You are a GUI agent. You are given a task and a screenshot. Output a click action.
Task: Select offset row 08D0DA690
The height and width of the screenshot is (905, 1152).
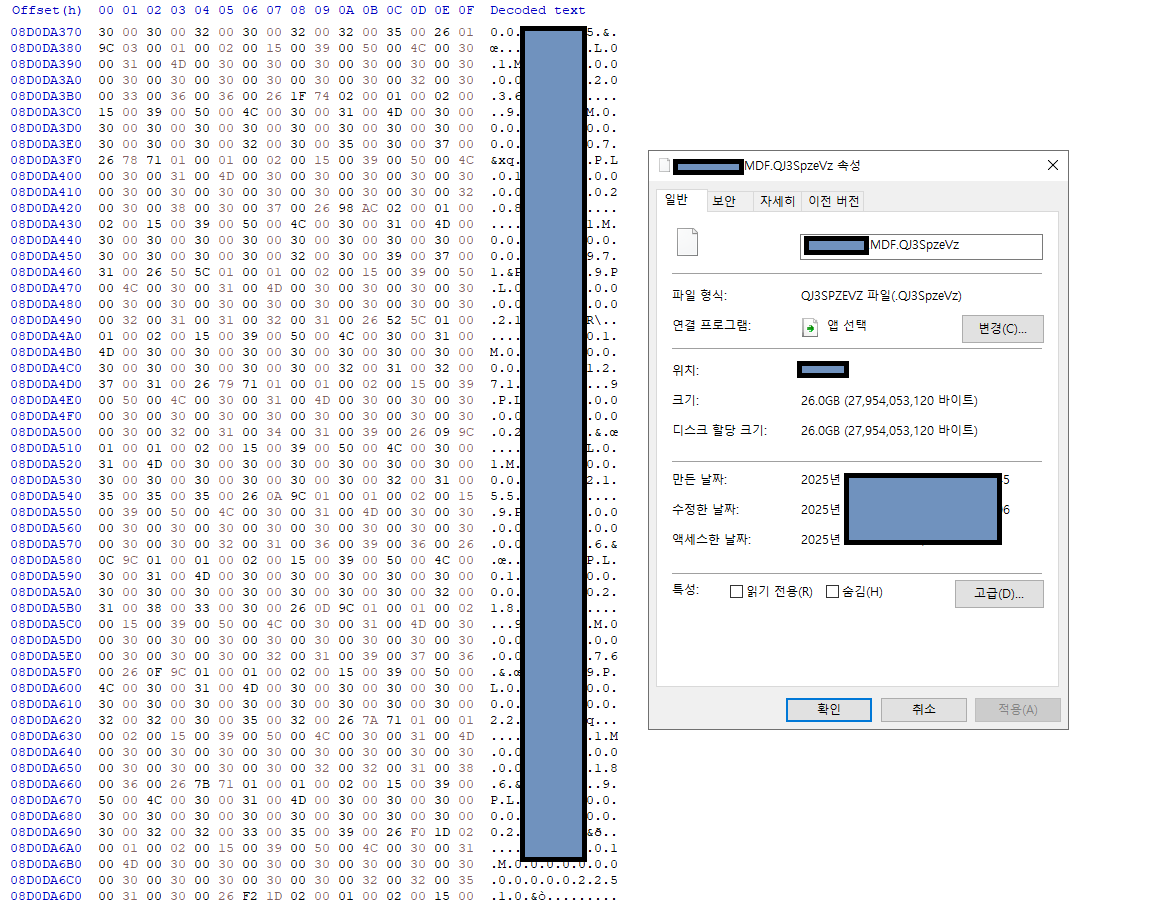46,832
